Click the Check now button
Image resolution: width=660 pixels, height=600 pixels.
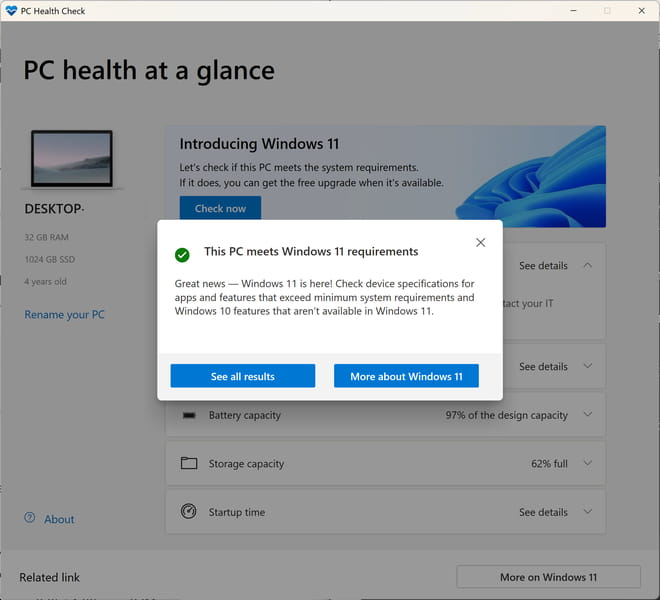pos(220,209)
